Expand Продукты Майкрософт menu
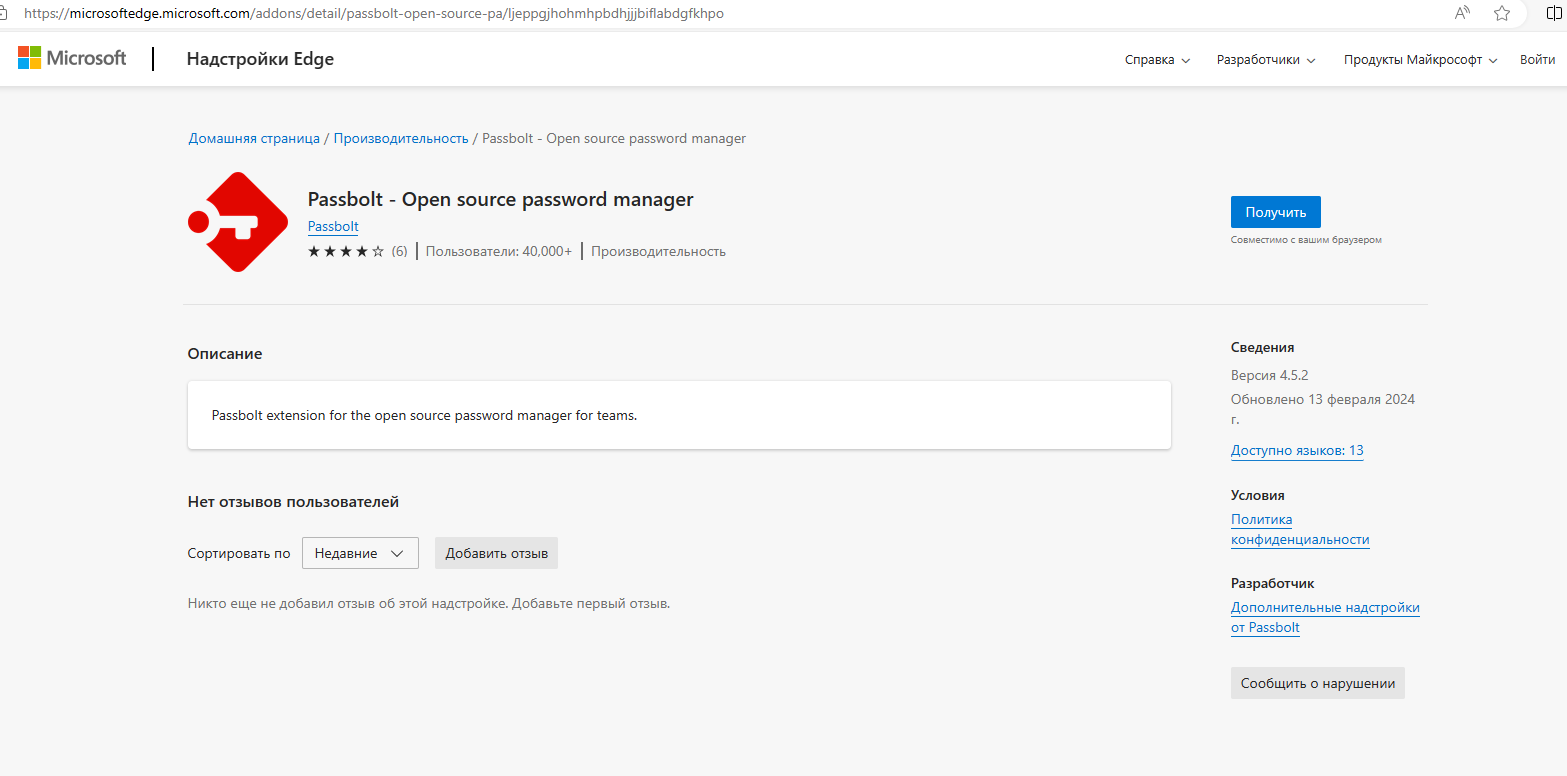 (1420, 60)
